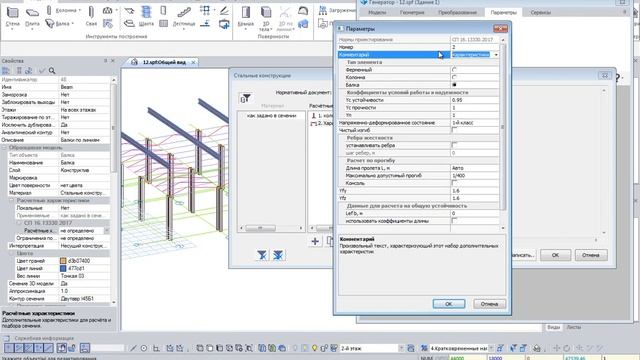
Task: Open the Комментарий value dropdown arrow
Action: [496, 55]
